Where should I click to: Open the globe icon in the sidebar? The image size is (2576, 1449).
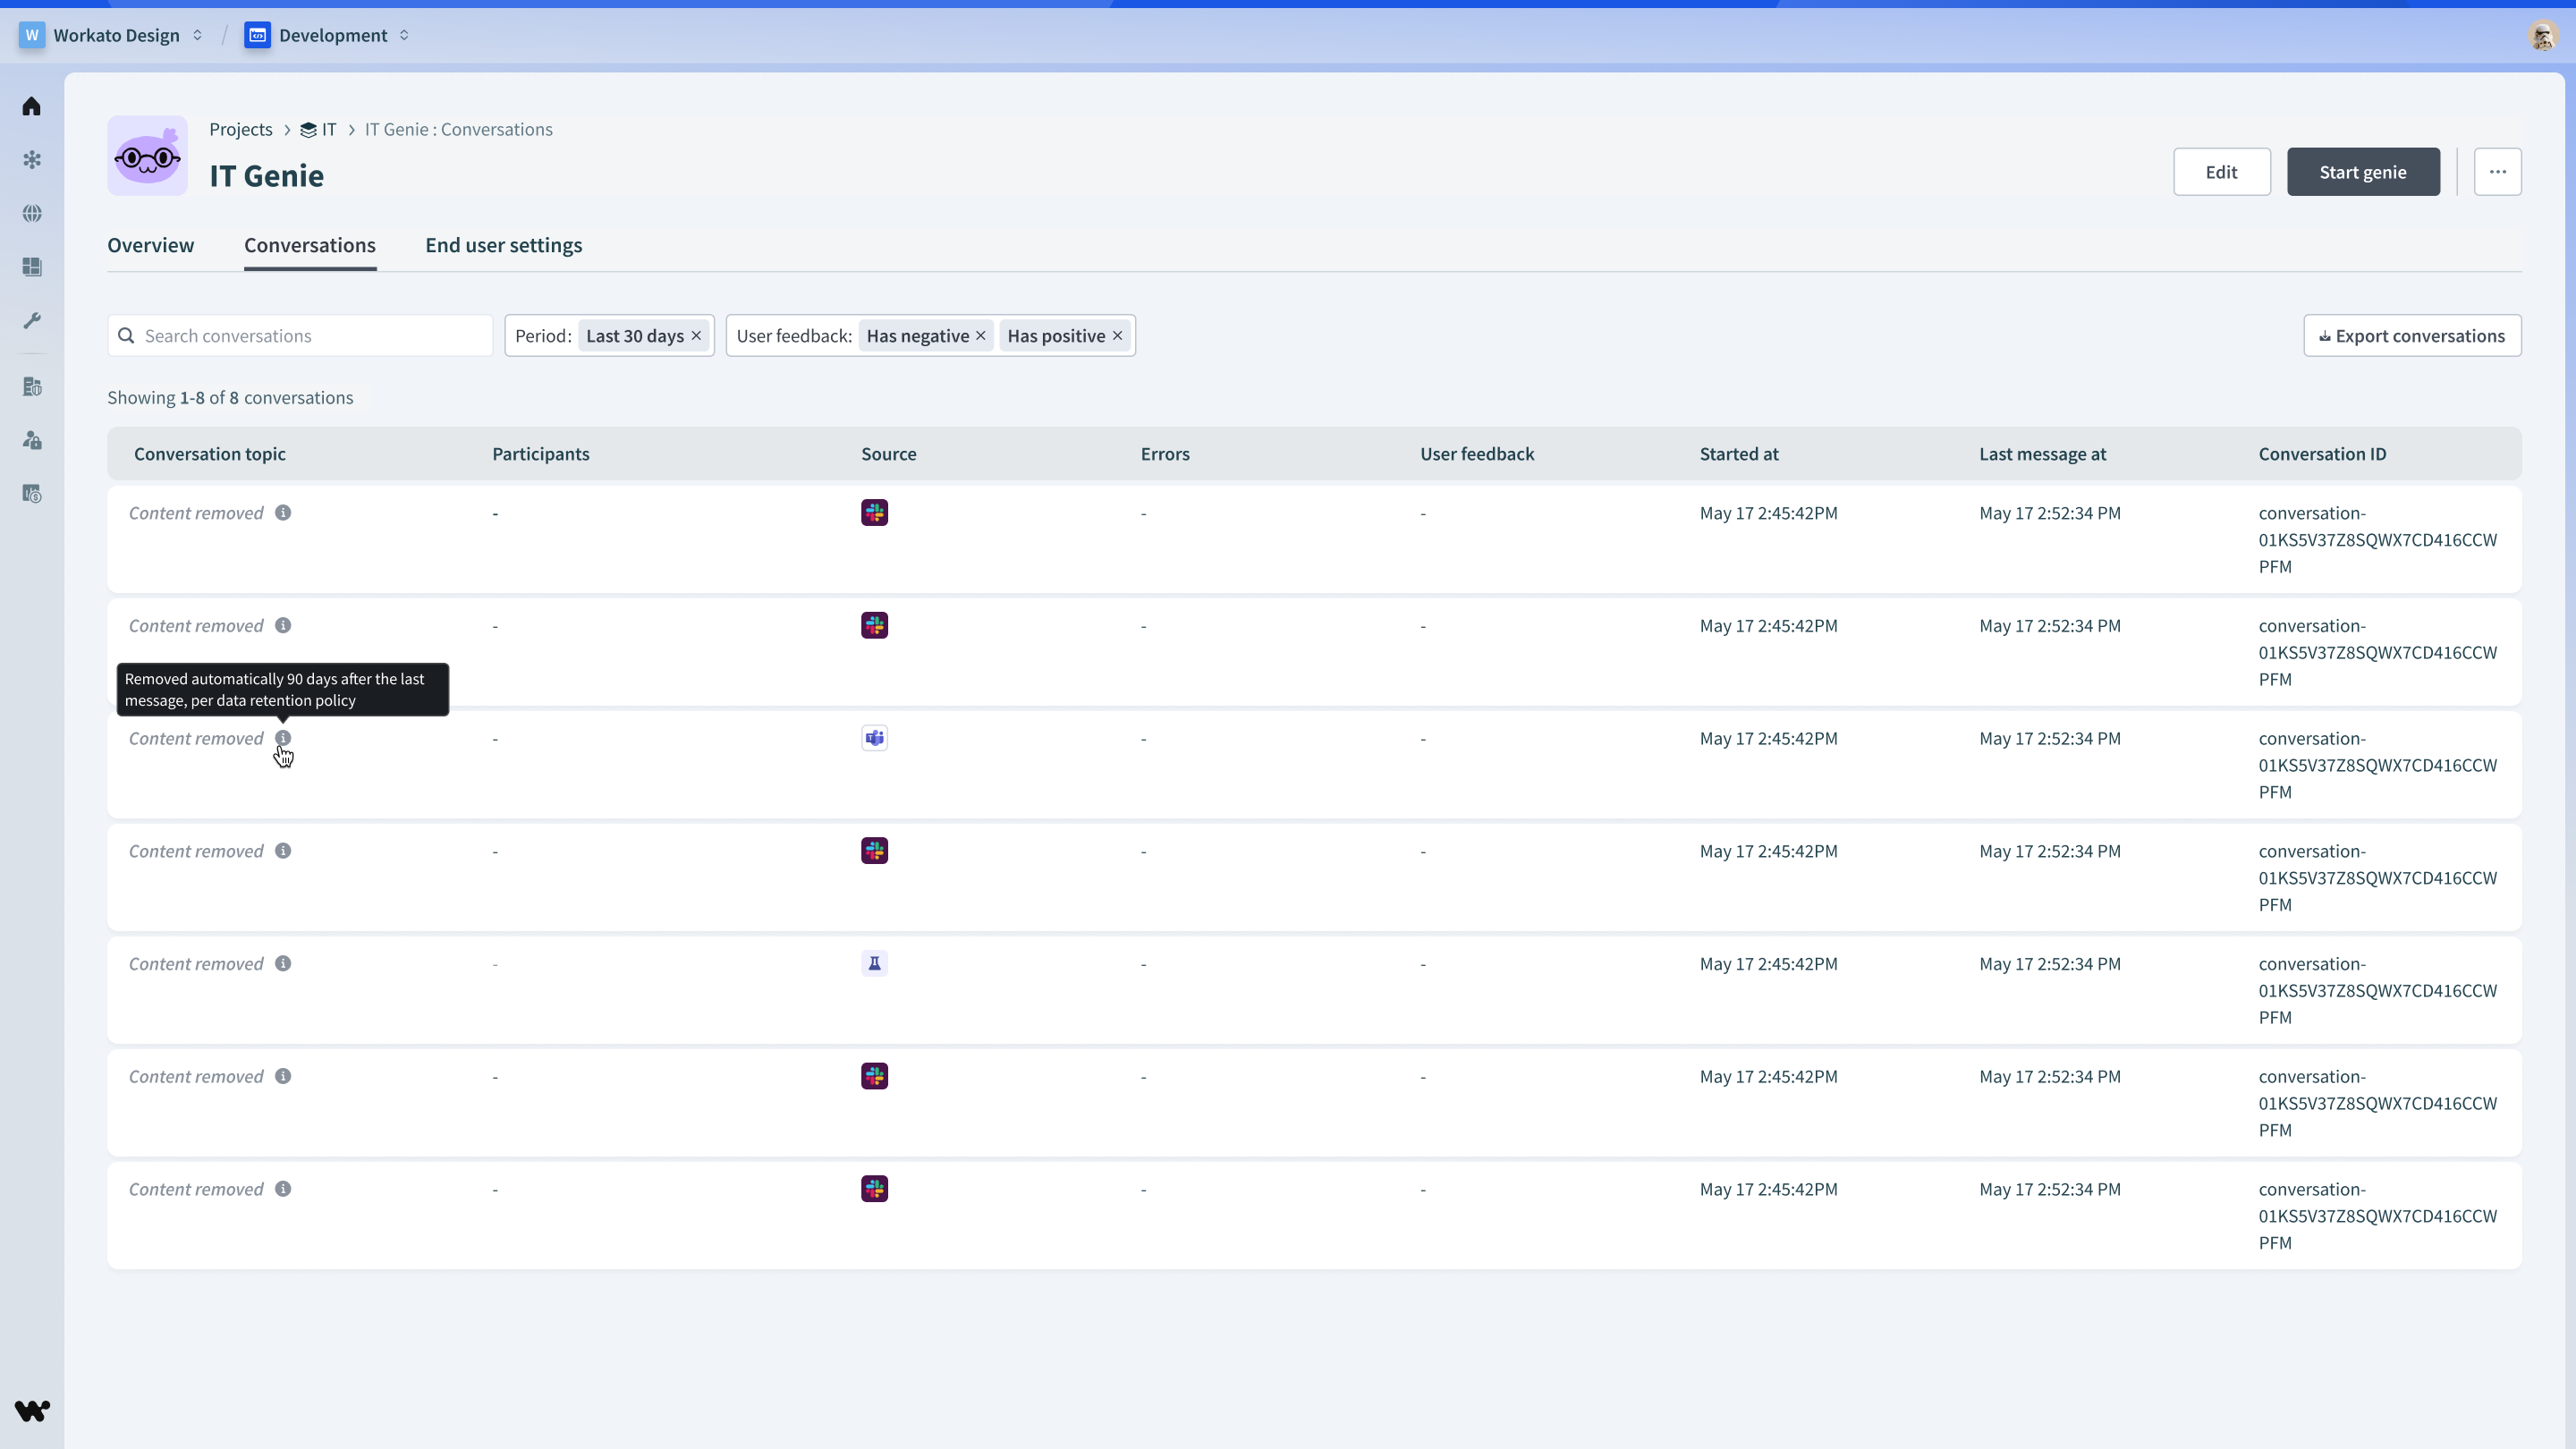[32, 213]
